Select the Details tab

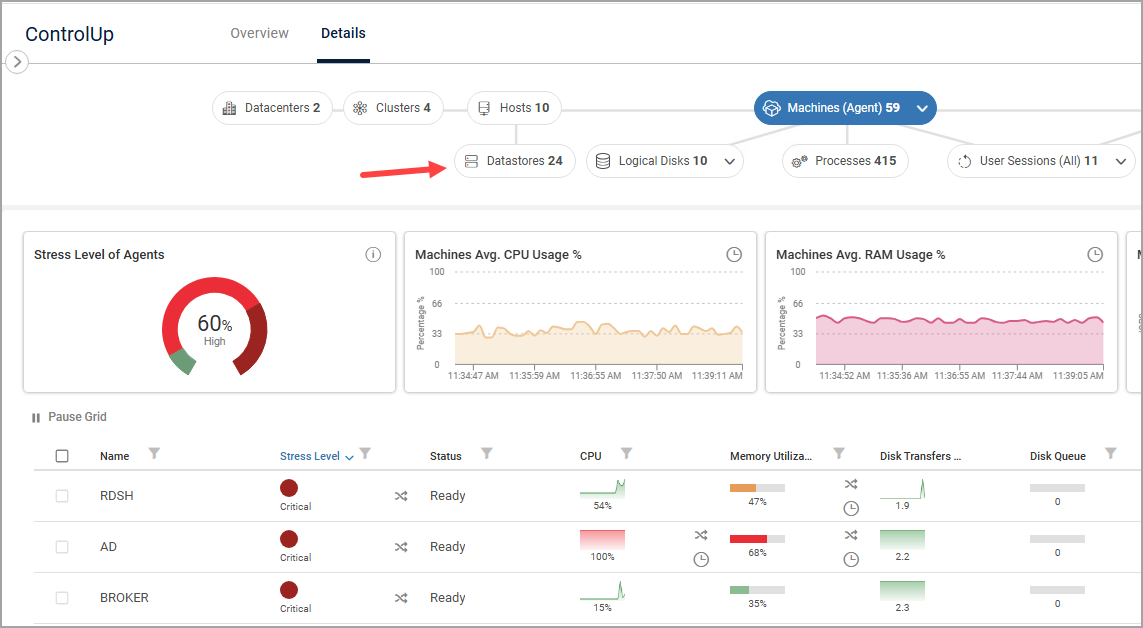pos(343,33)
